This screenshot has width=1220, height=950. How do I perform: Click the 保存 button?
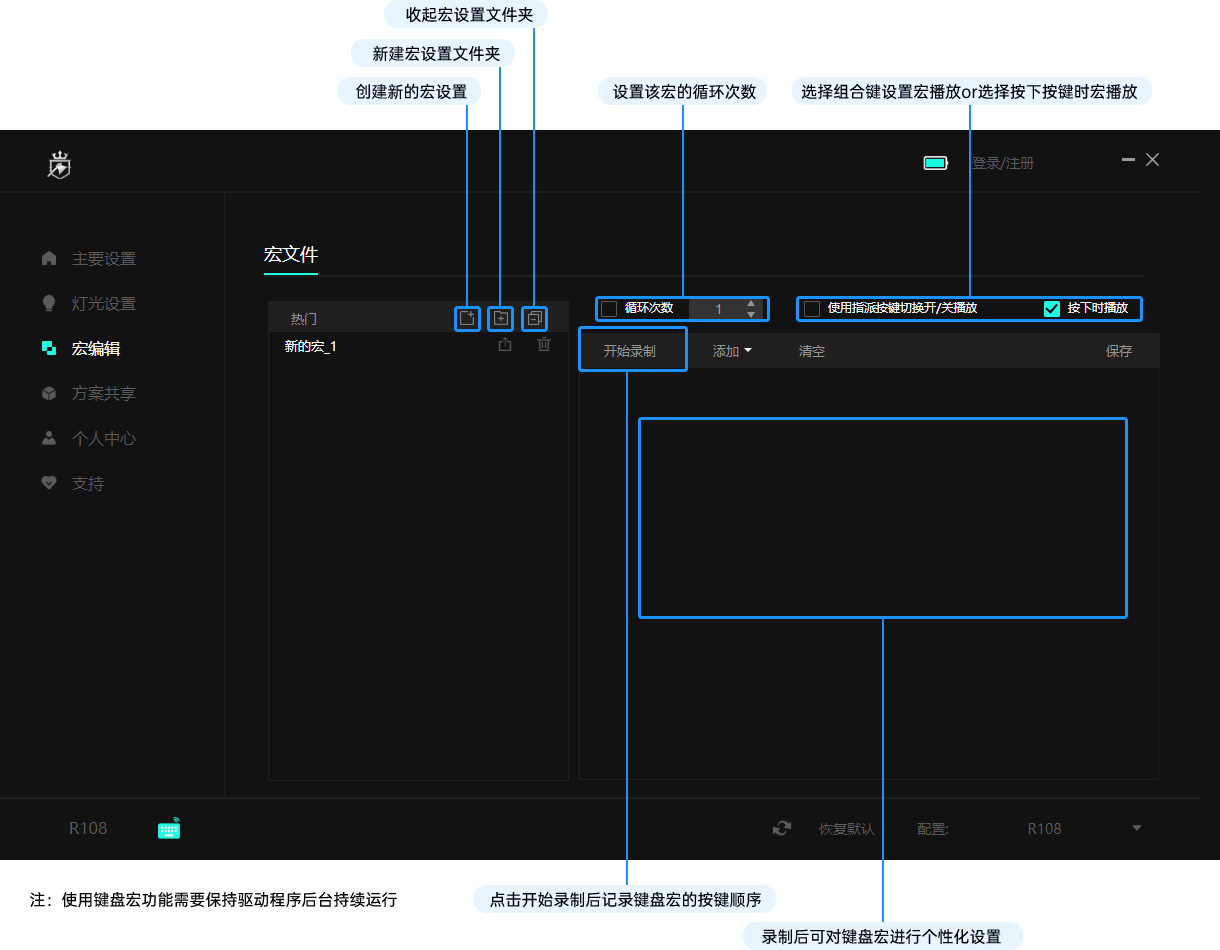point(1119,351)
